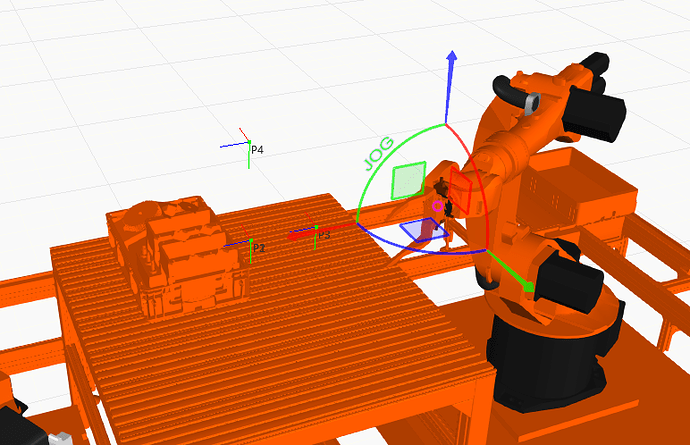
Task: Select the P3 point marker
Action: pos(316,234)
